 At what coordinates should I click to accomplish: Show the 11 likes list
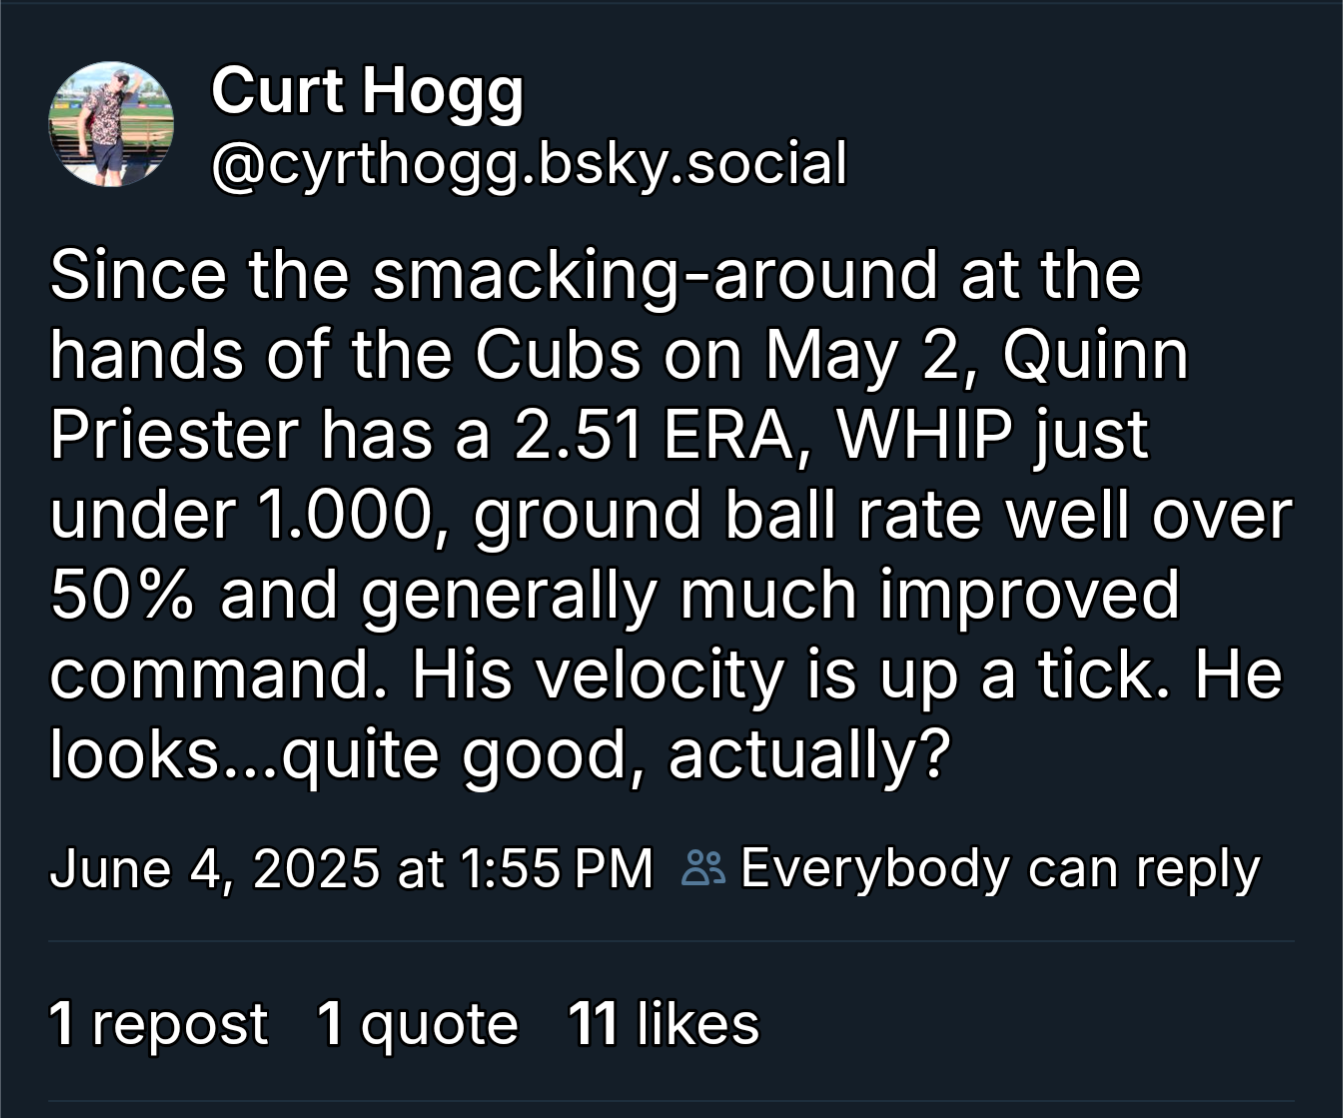663,1024
